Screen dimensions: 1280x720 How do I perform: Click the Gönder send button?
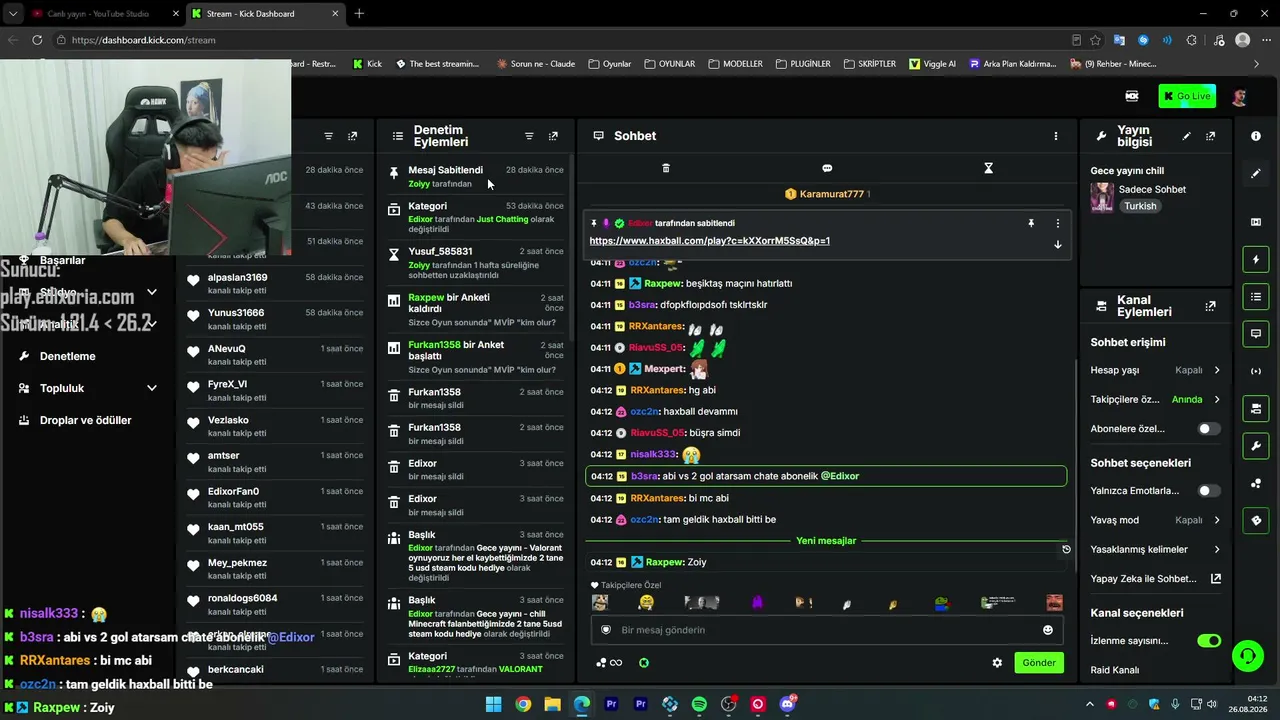pyautogui.click(x=1039, y=663)
